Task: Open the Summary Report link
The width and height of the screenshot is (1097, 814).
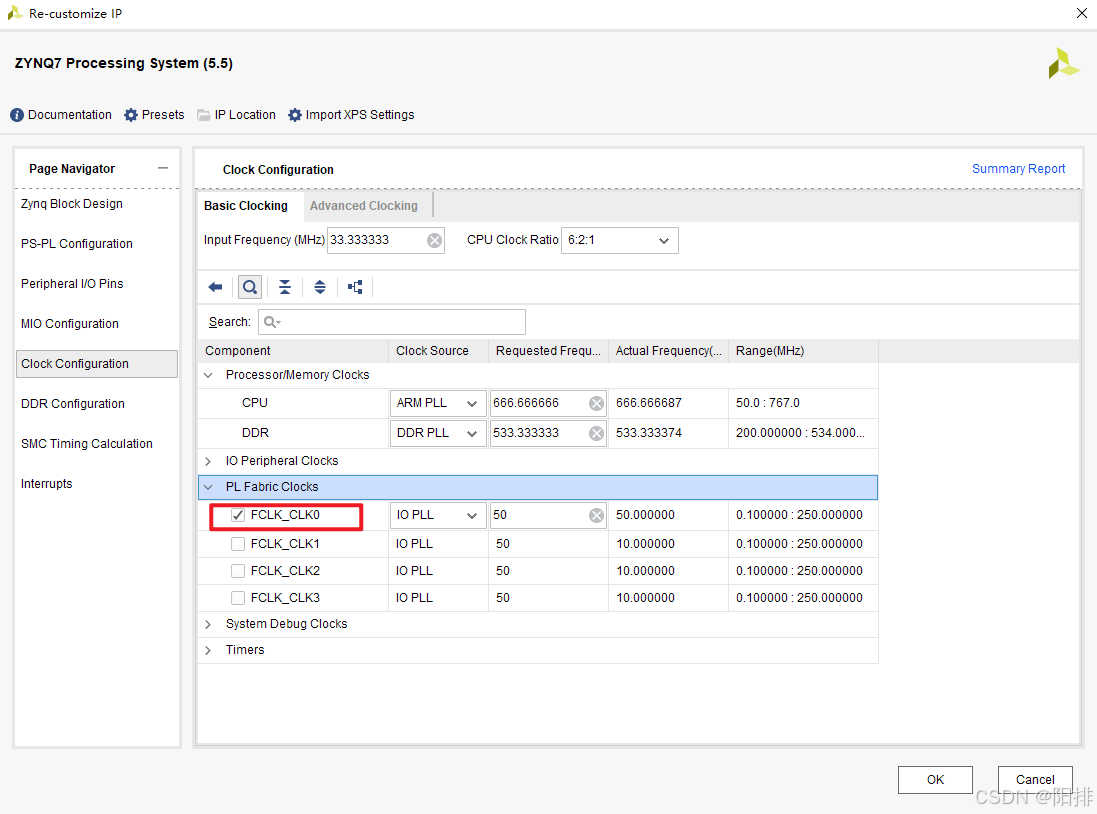Action: pyautogui.click(x=1018, y=169)
